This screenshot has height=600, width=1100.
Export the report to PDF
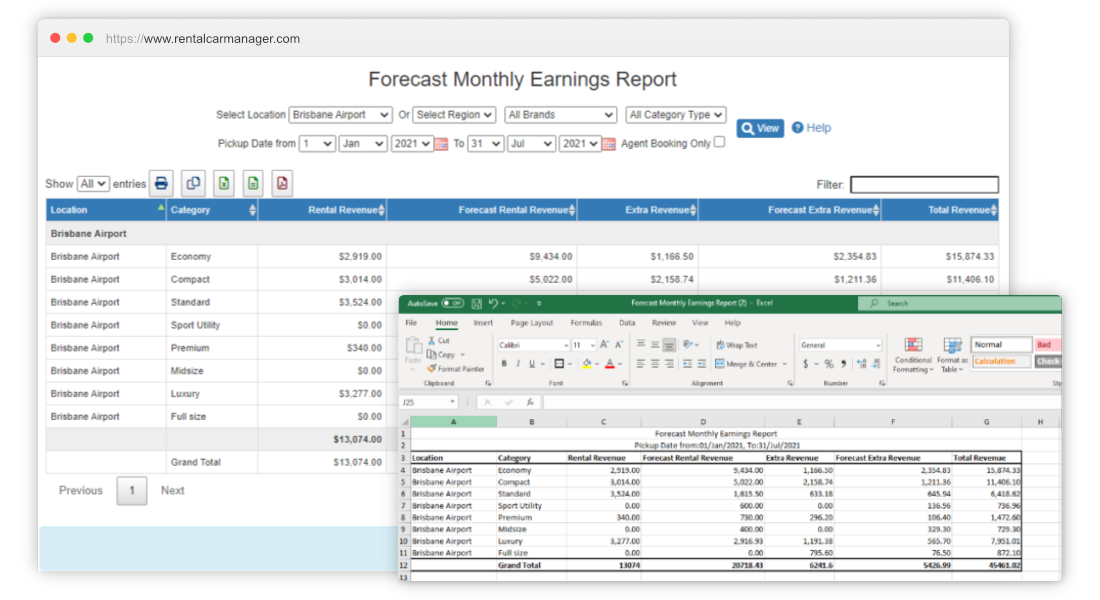(x=281, y=183)
